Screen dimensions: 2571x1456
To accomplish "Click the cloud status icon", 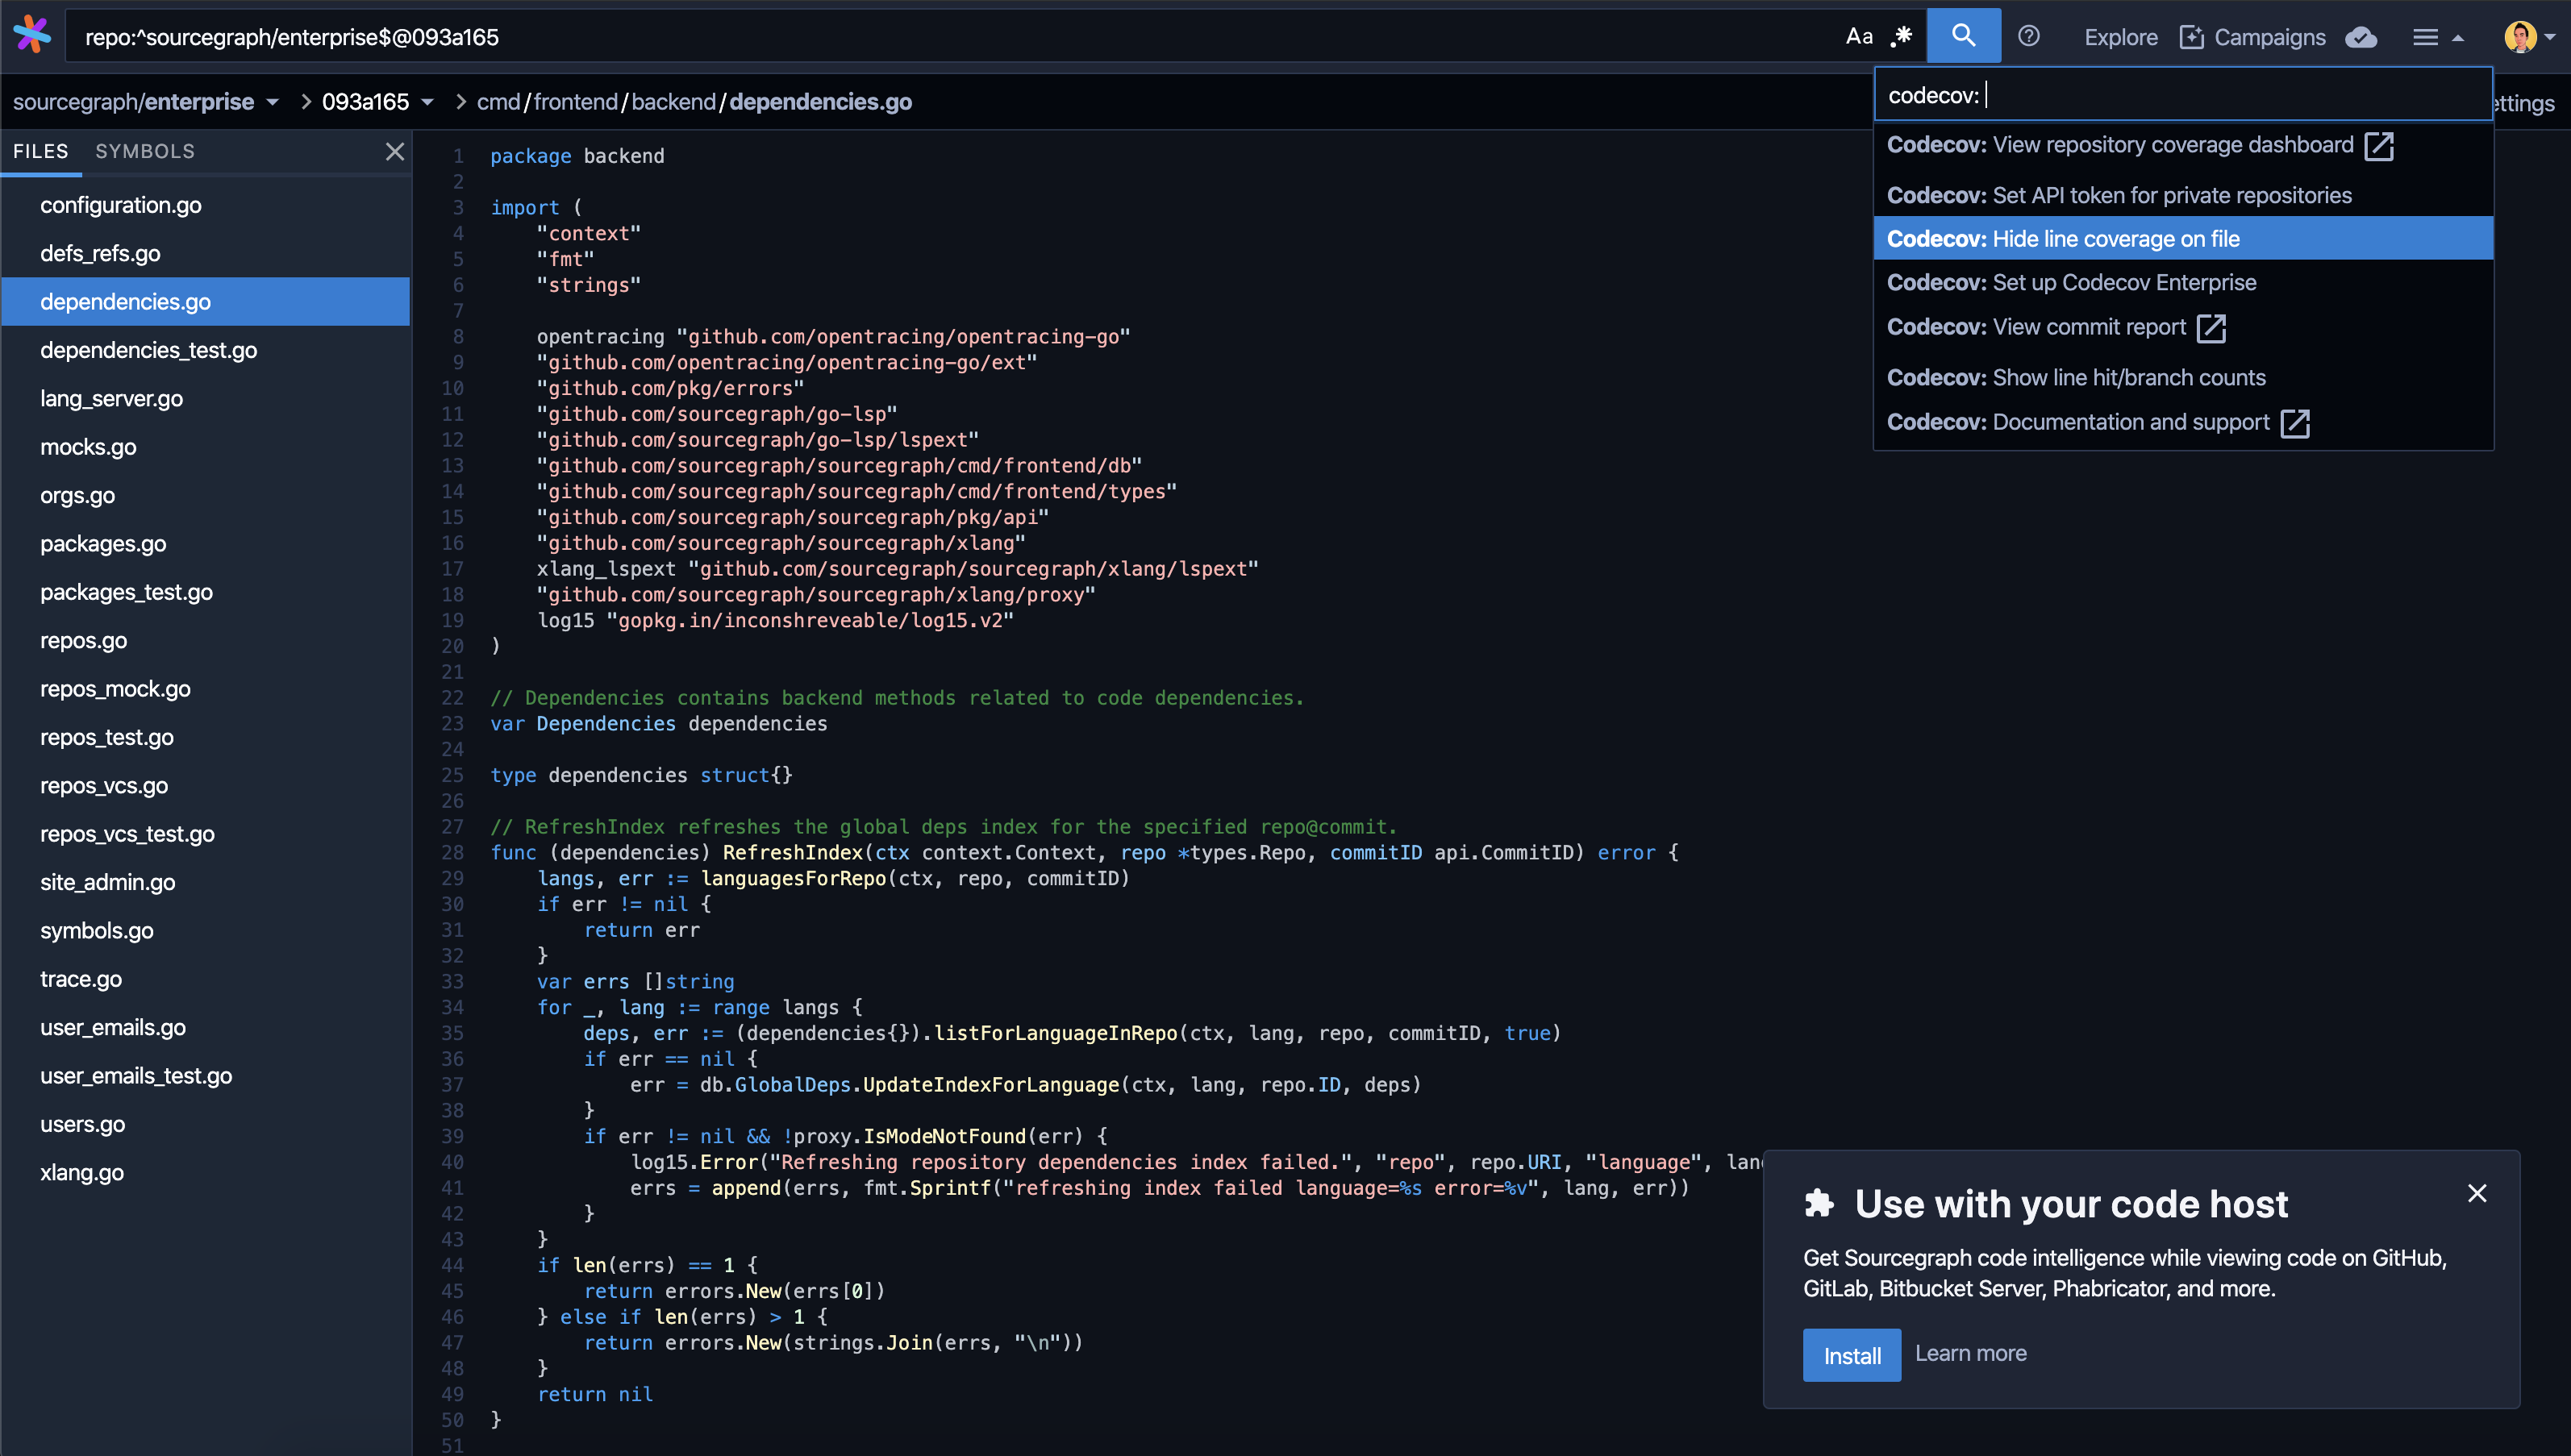I will tap(2361, 37).
